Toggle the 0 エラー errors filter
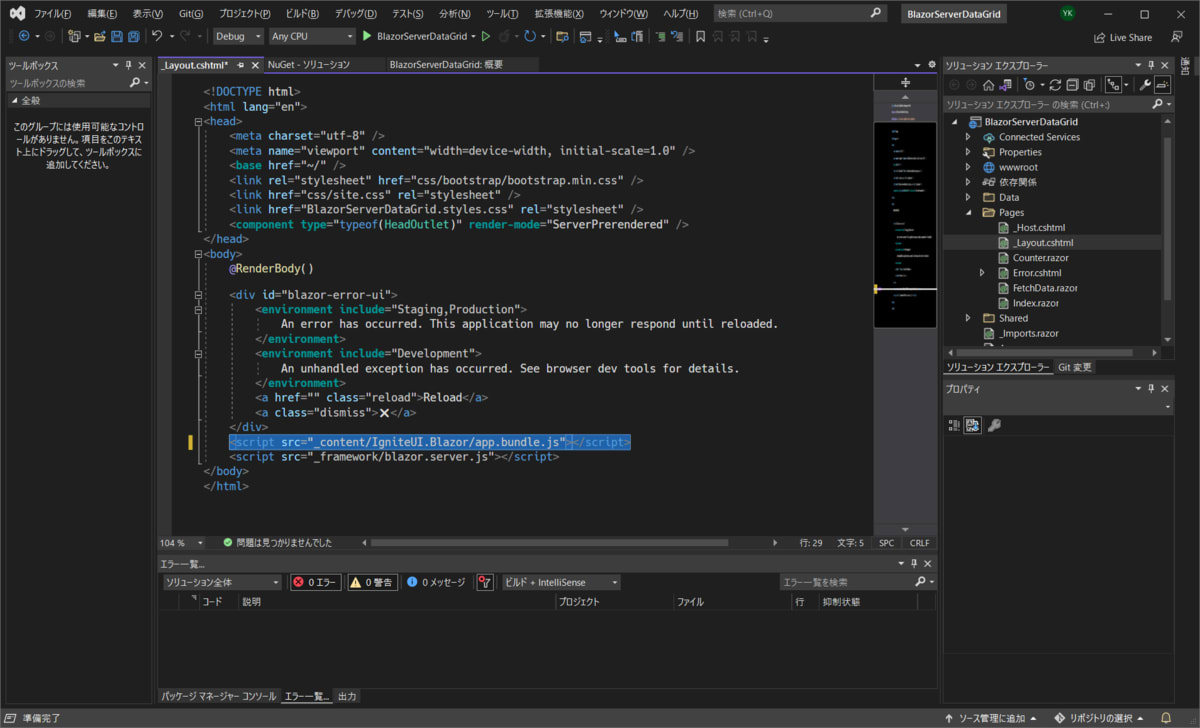The height and width of the screenshot is (728, 1200). click(316, 582)
